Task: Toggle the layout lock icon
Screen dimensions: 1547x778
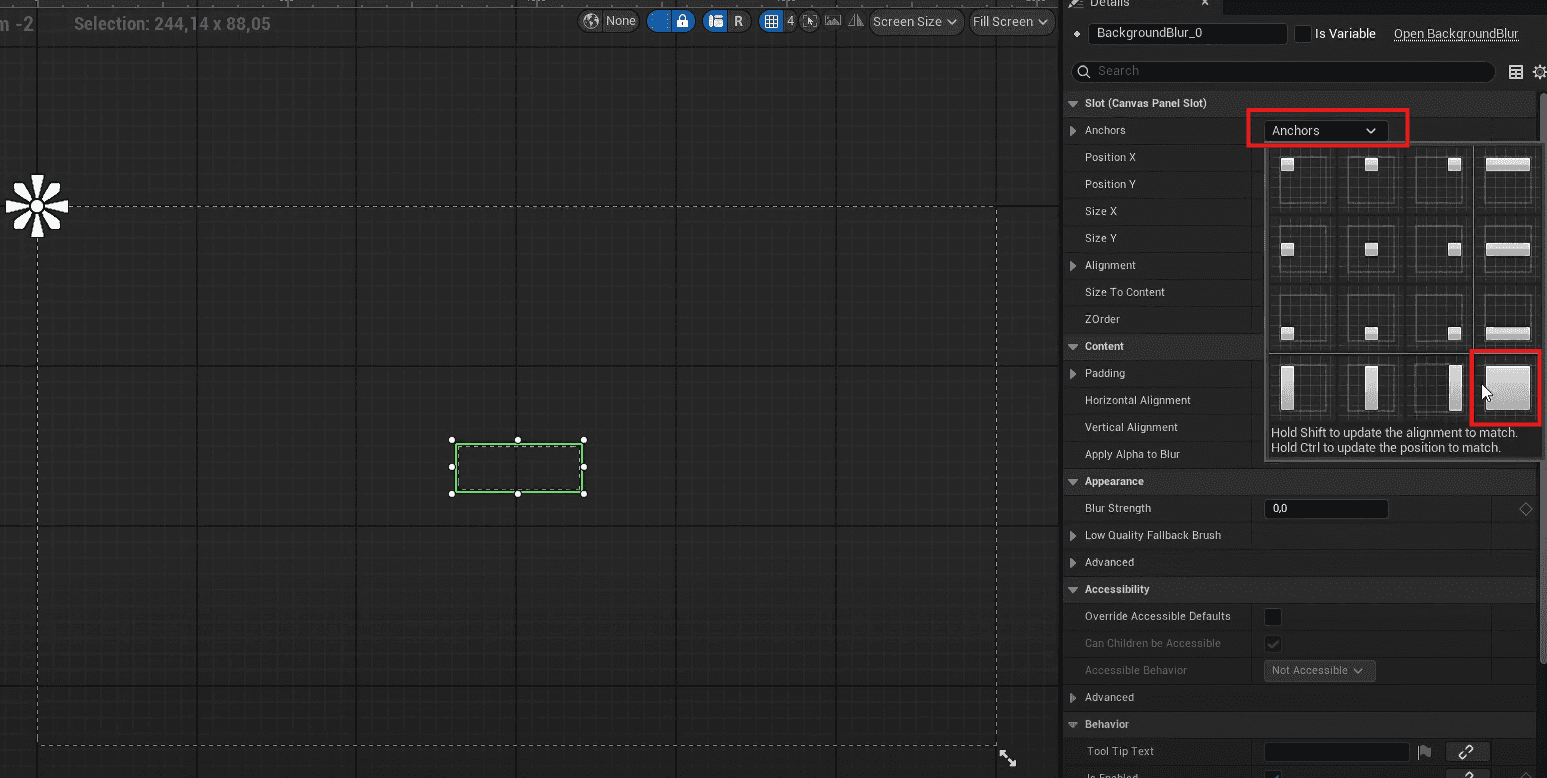Action: [683, 21]
